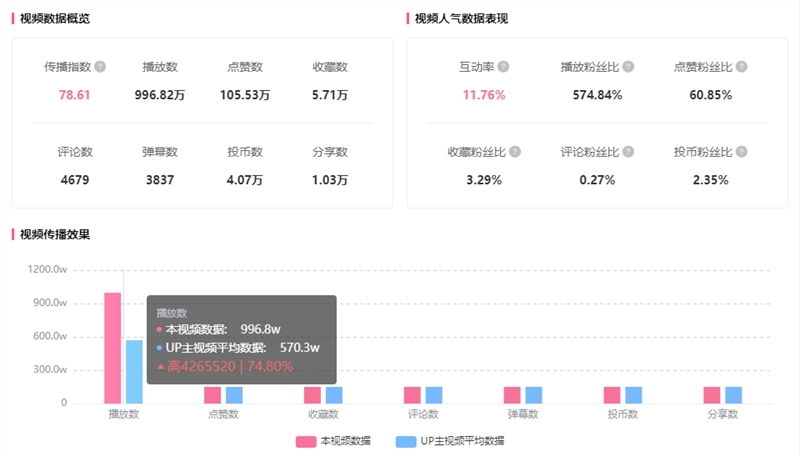Image resolution: width=800 pixels, height=456 pixels.
Task: Click help icon beside 播放粉丝比
Action: [629, 67]
